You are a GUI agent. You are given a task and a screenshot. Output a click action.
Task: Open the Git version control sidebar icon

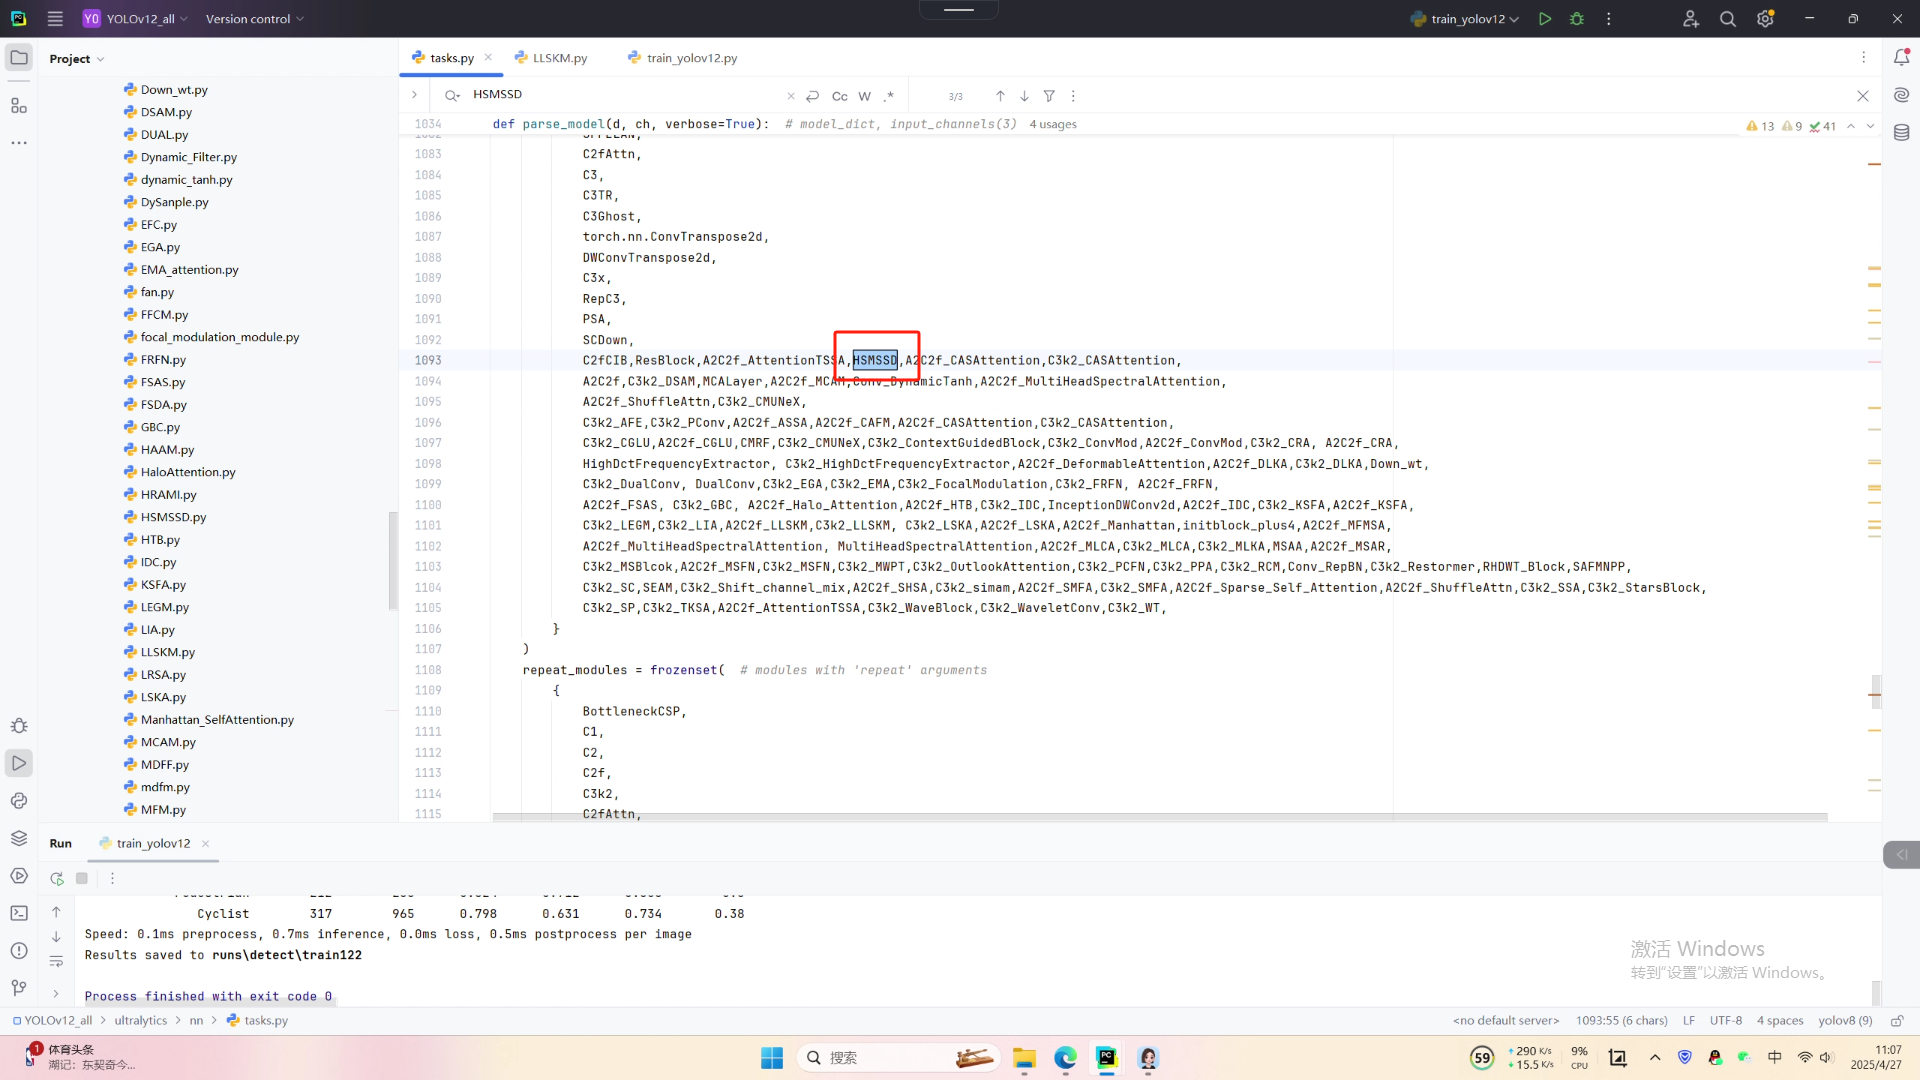(19, 988)
